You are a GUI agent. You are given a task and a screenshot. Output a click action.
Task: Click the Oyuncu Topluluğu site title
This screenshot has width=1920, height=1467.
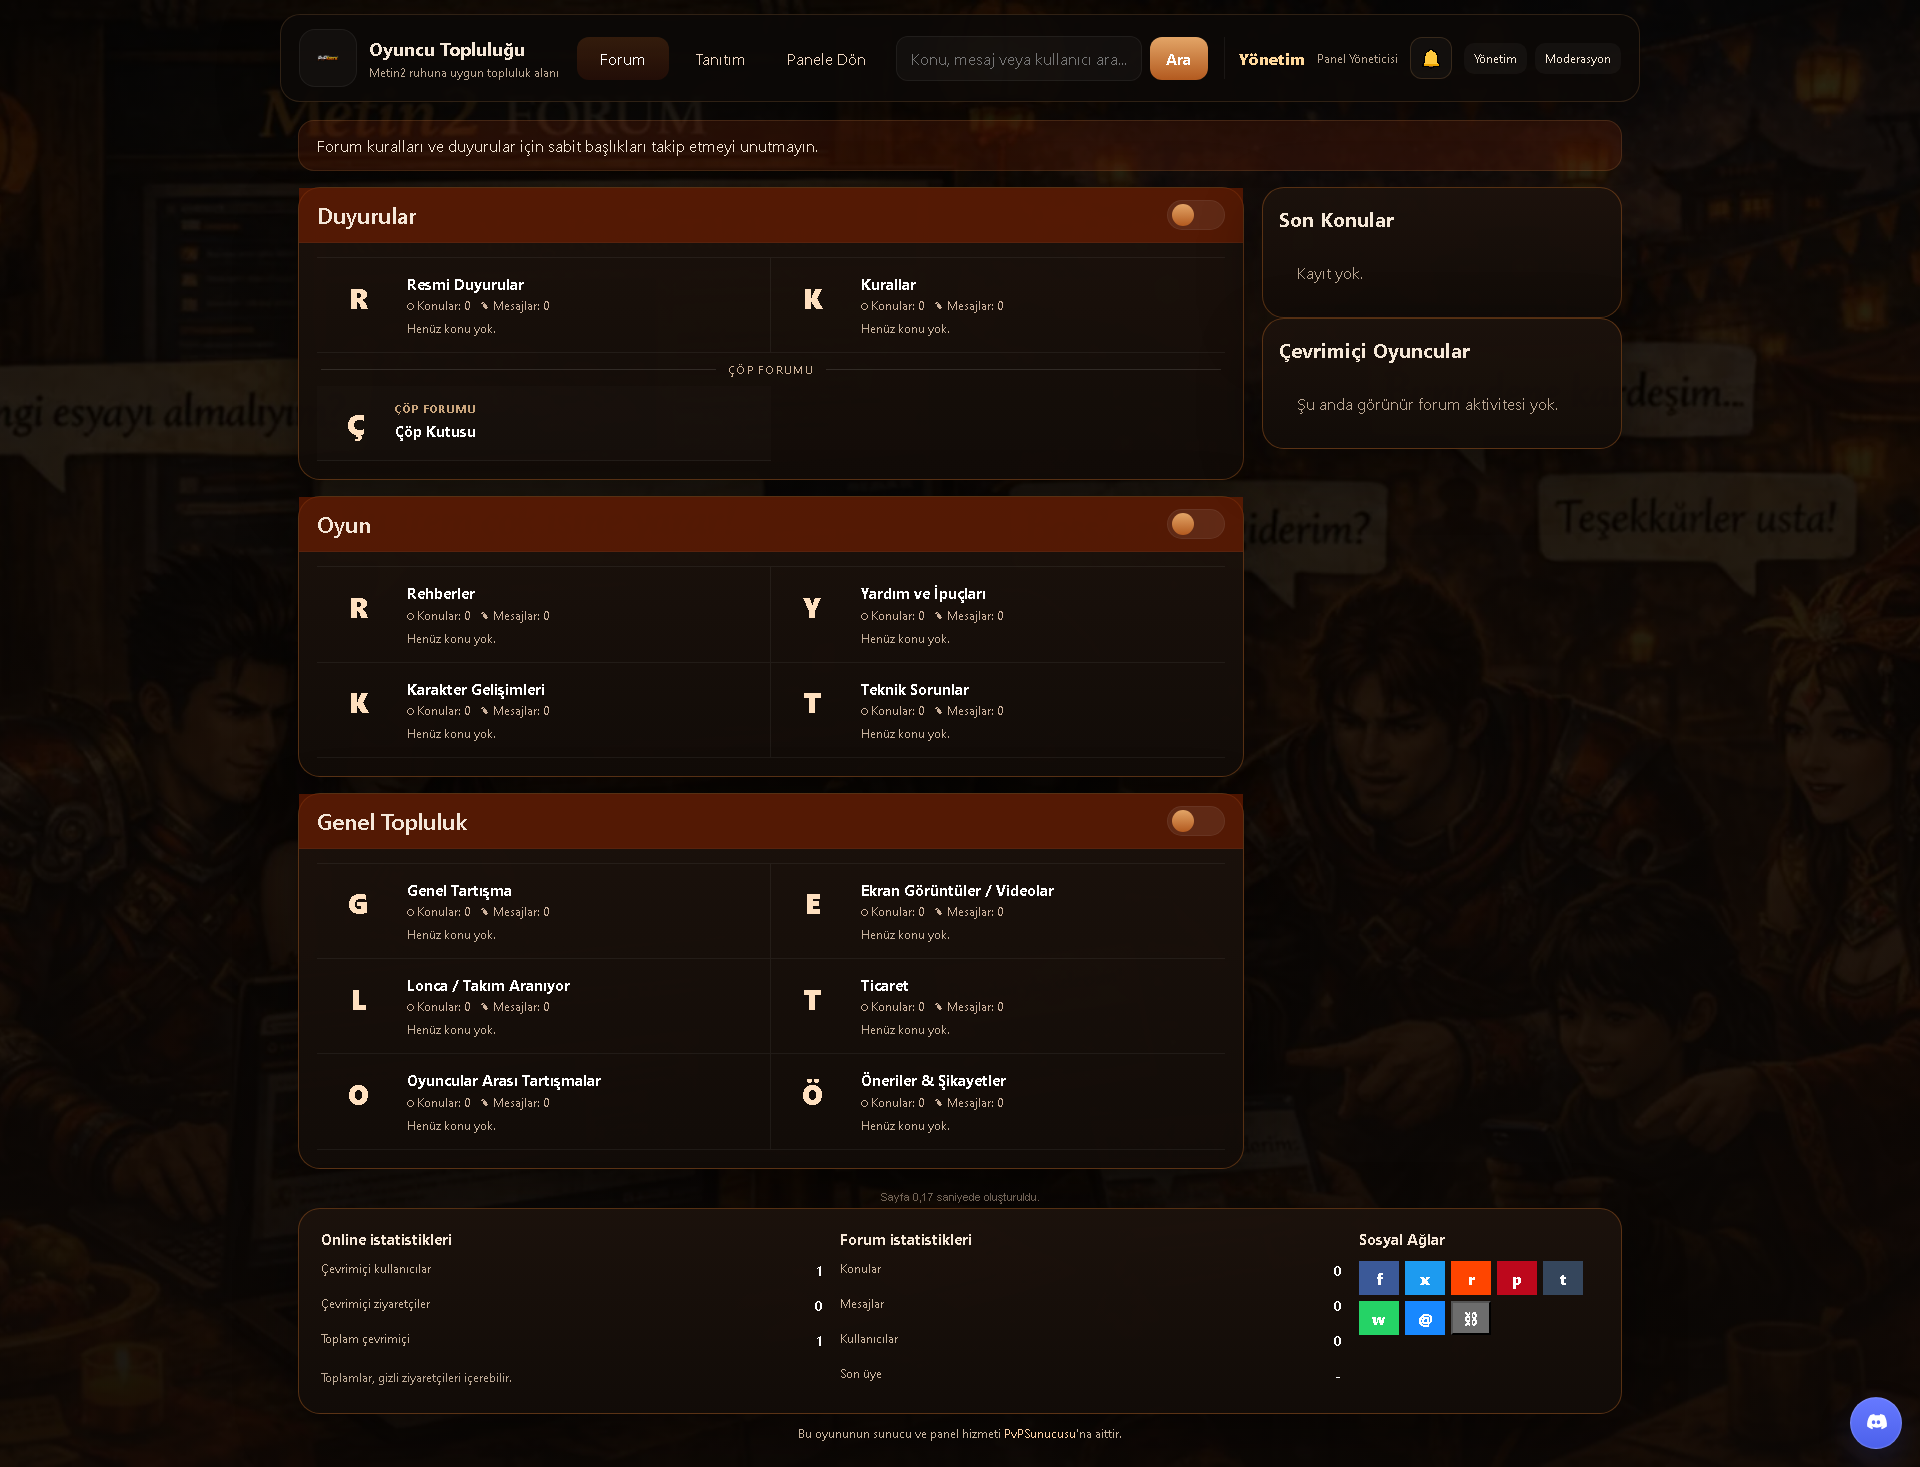pyautogui.click(x=447, y=50)
